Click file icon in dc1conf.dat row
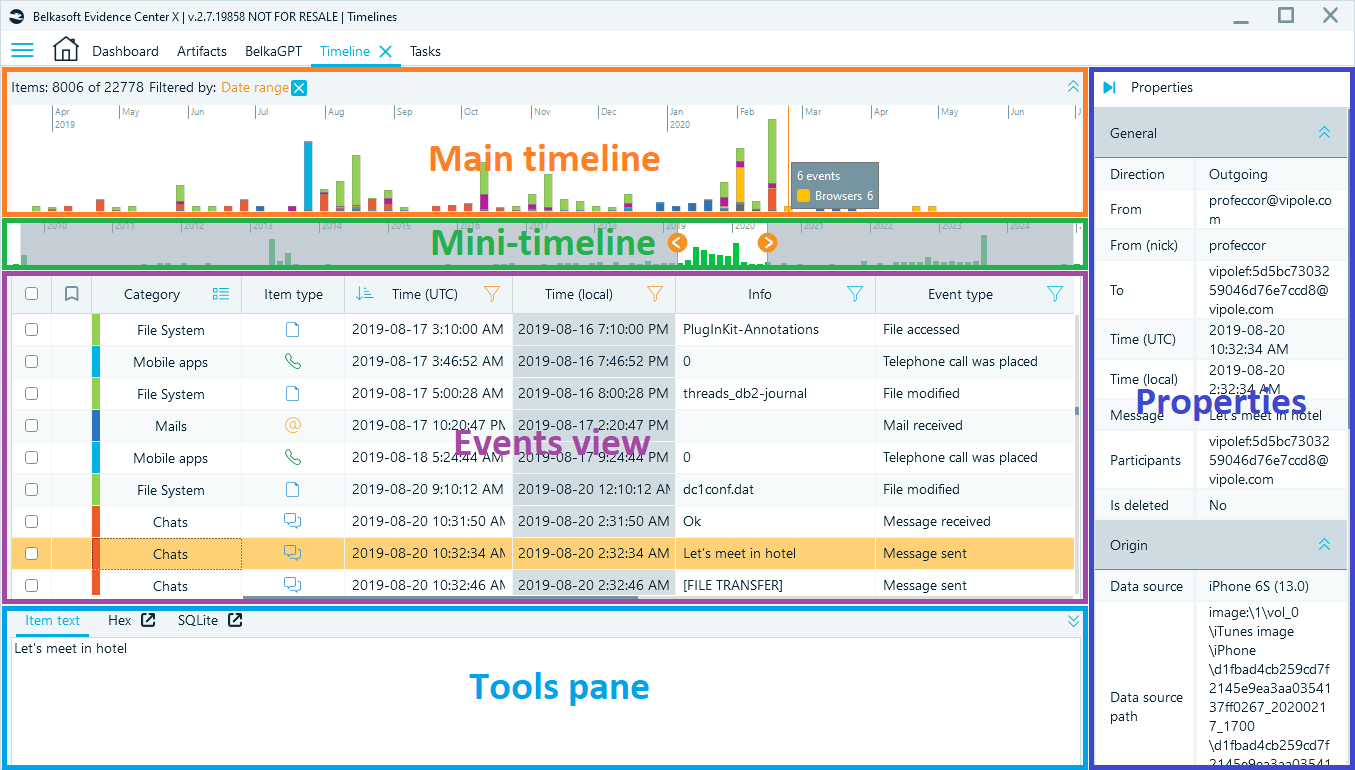This screenshot has width=1355, height=770. click(293, 490)
